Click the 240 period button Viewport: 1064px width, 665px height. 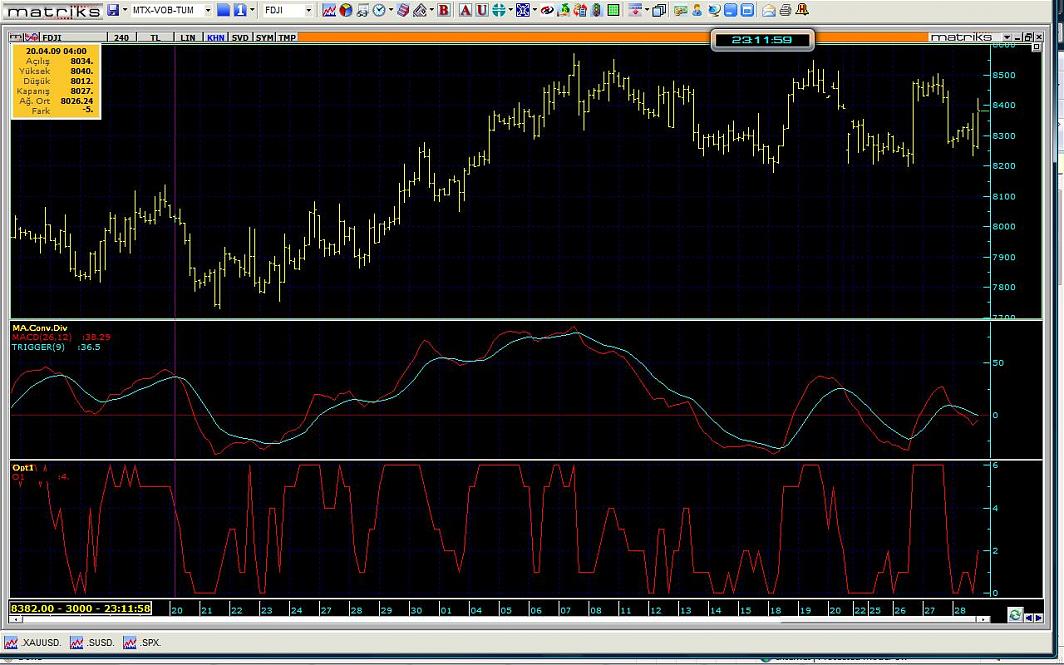pyautogui.click(x=121, y=37)
